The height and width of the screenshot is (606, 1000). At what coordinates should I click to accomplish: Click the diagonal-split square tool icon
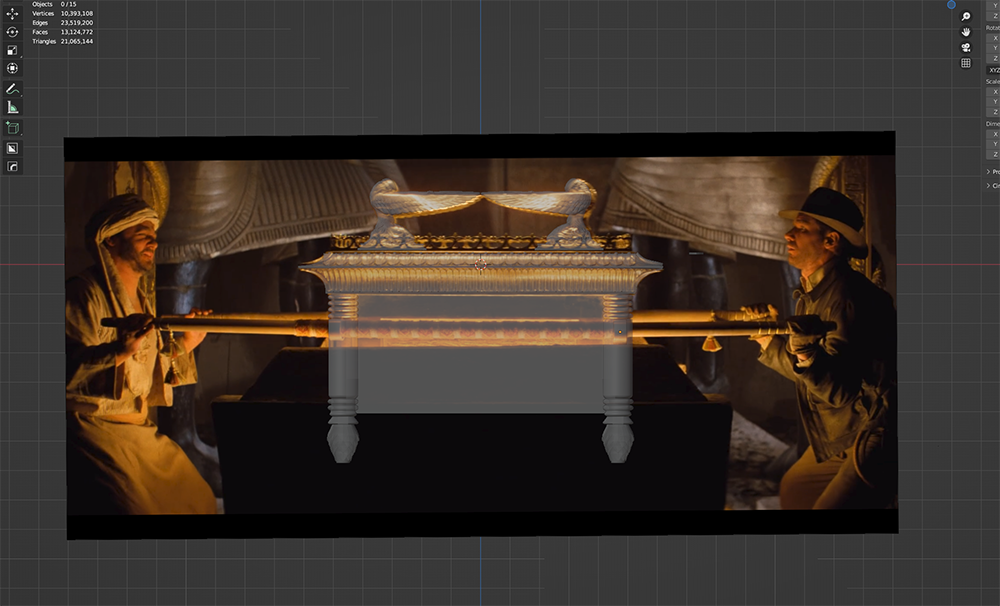pyautogui.click(x=12, y=148)
